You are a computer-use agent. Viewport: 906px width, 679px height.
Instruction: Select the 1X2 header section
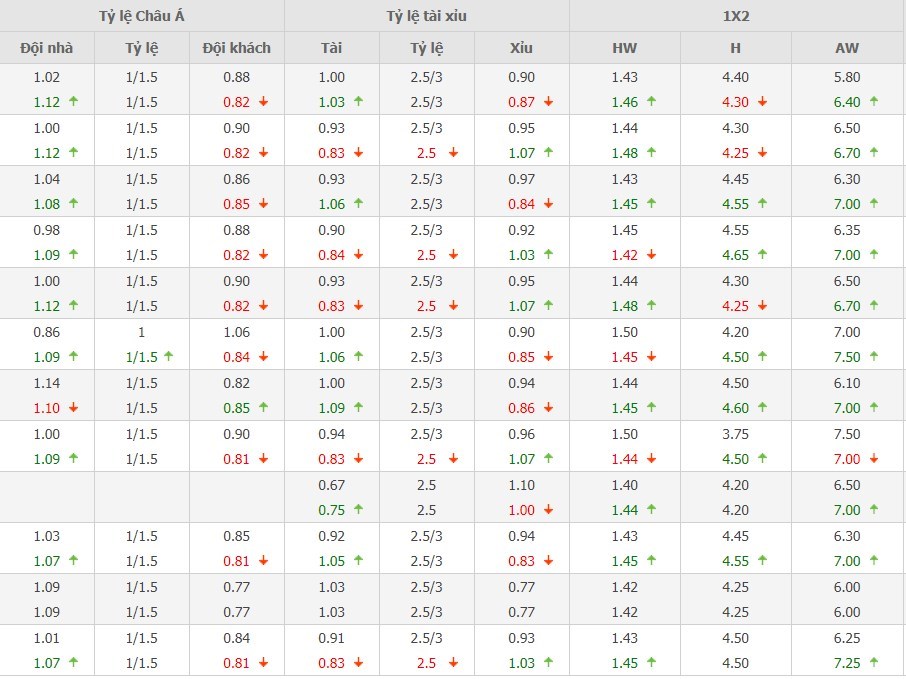point(737,16)
